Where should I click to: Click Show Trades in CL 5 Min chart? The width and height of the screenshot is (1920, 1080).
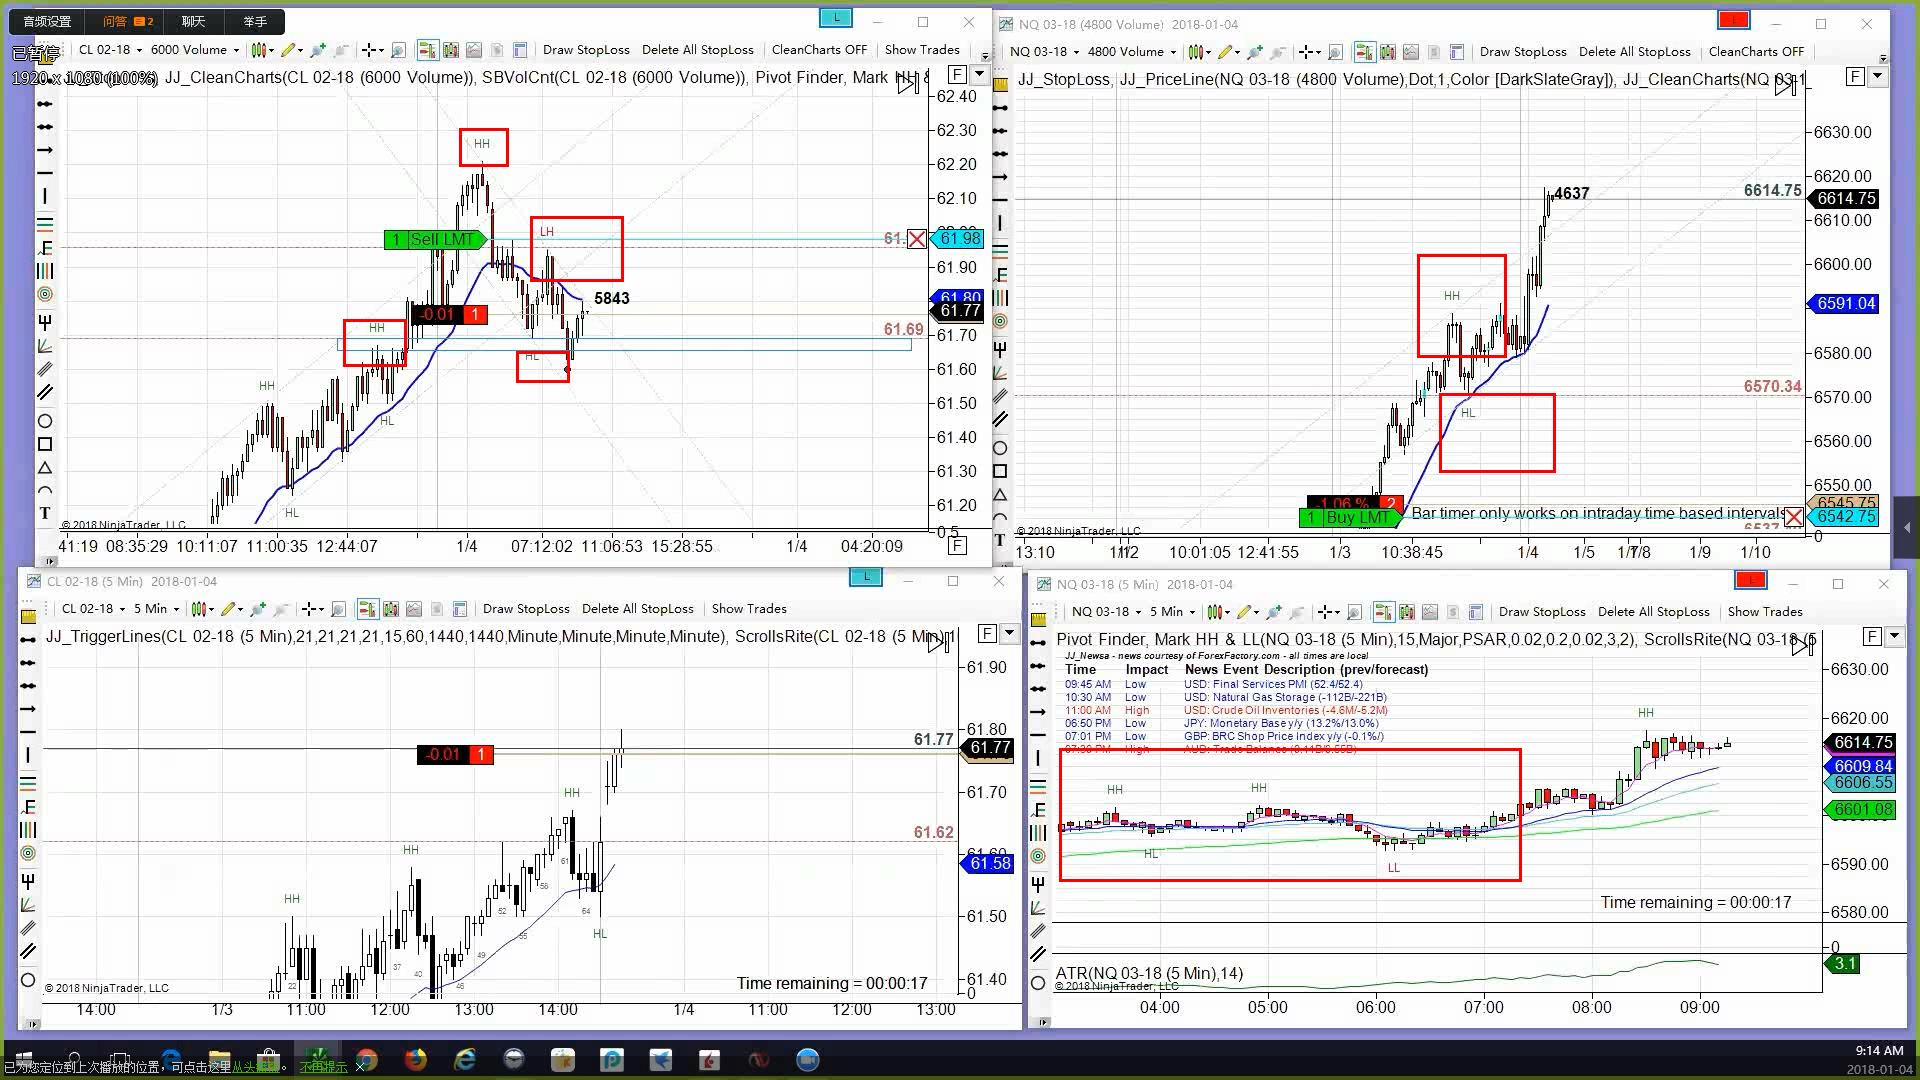pyautogui.click(x=748, y=609)
